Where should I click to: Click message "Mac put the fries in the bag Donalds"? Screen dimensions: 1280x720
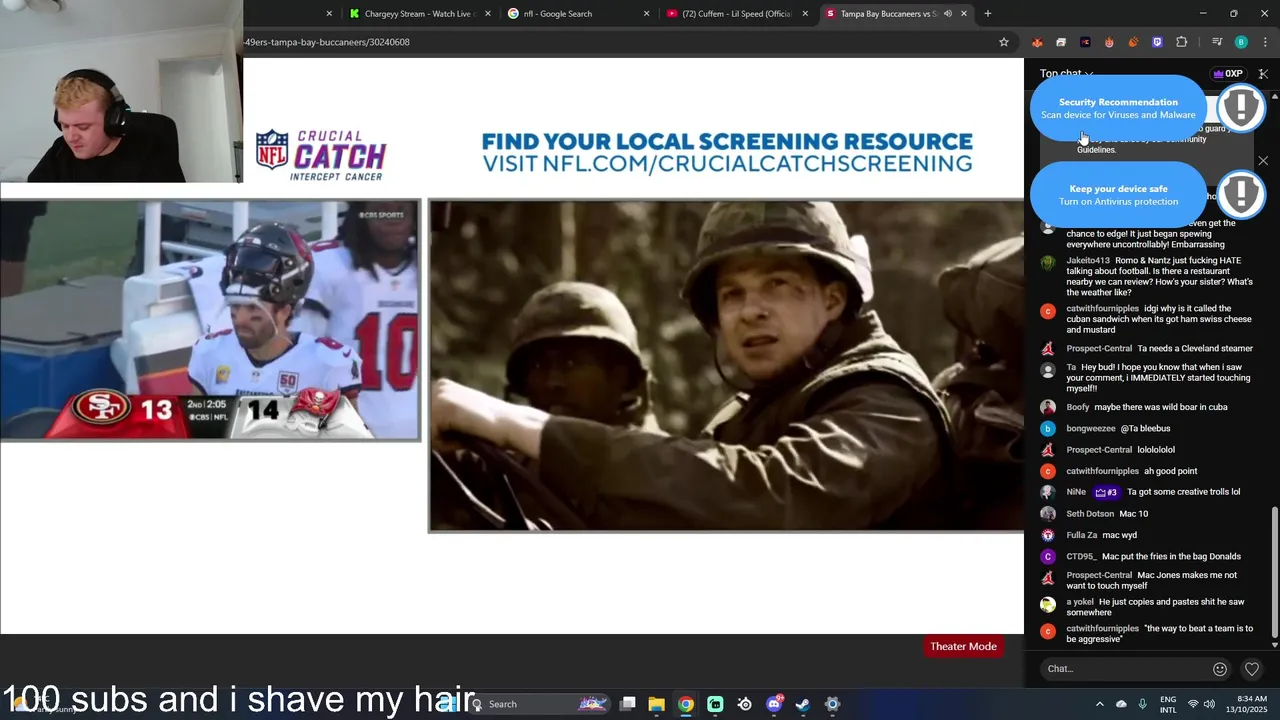click(1171, 557)
